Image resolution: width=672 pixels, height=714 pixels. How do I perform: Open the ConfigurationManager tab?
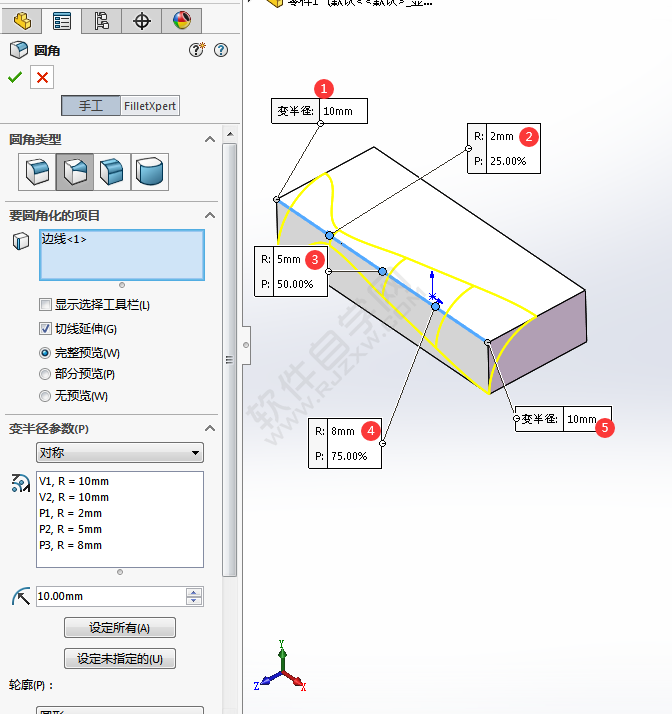coord(102,21)
